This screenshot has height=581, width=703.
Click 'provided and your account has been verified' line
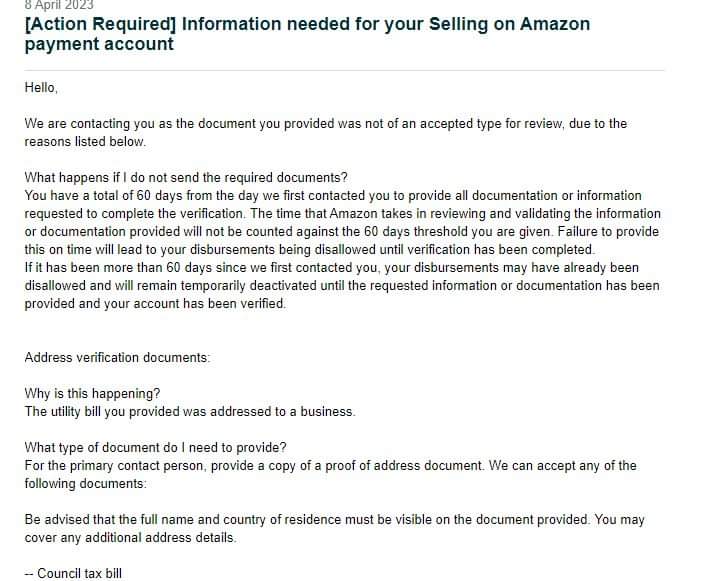click(x=155, y=304)
